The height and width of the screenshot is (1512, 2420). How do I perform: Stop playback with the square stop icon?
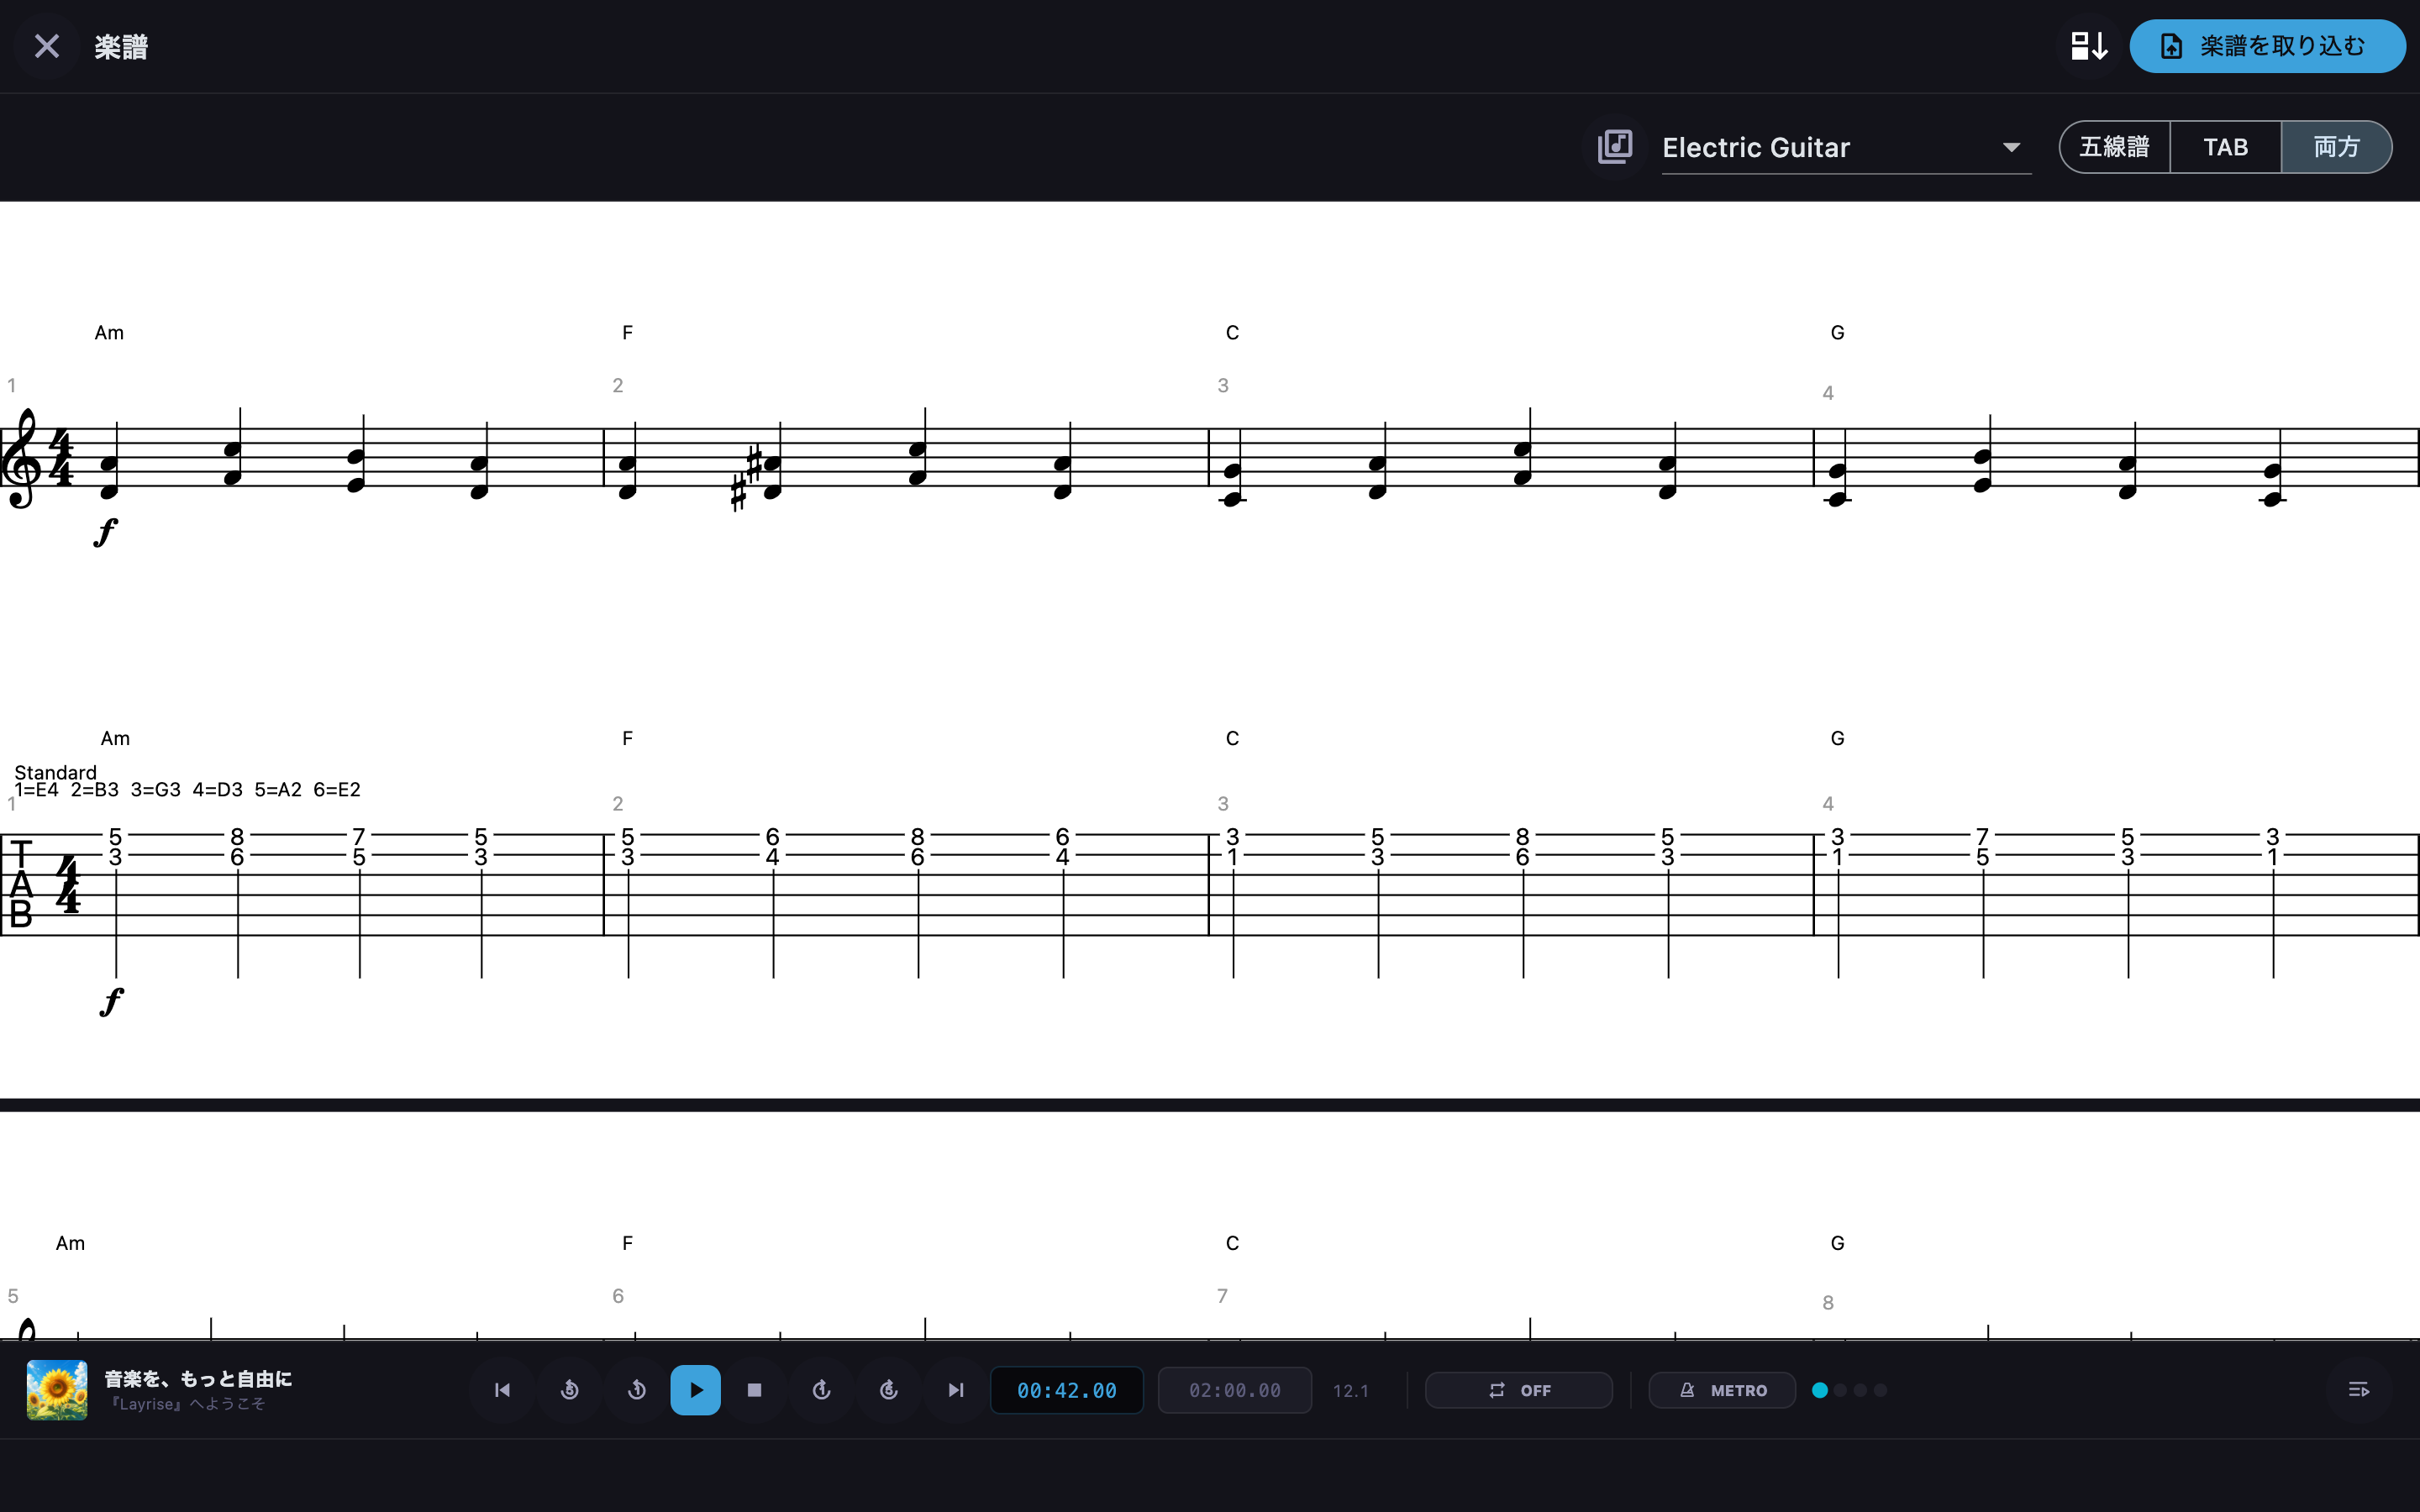click(x=755, y=1390)
